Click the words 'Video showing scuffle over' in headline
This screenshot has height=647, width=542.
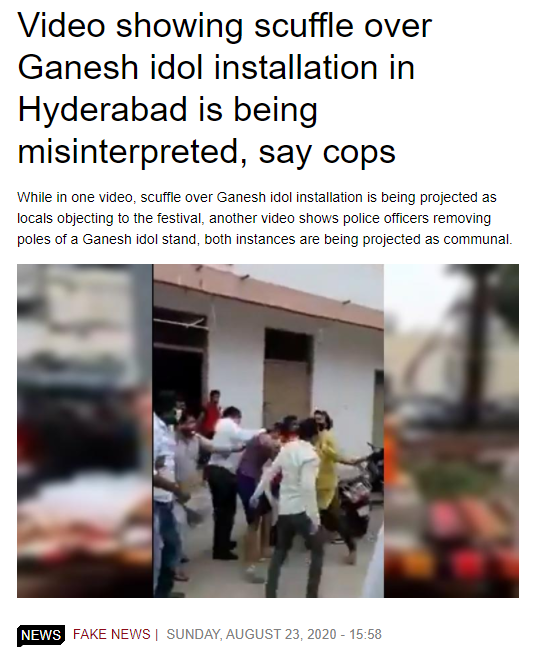pyautogui.click(x=224, y=26)
